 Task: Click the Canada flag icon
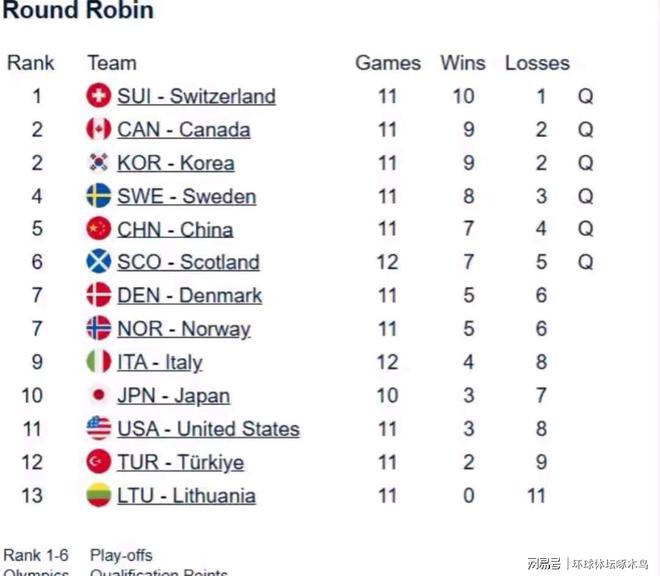(98, 129)
